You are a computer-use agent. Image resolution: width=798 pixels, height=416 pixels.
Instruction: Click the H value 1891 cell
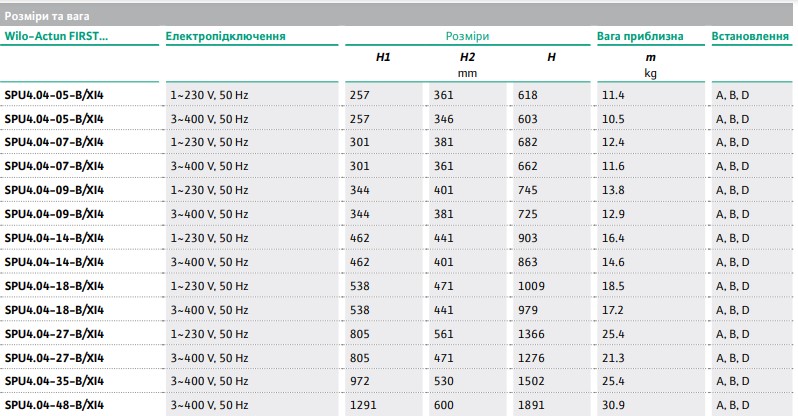(532, 405)
